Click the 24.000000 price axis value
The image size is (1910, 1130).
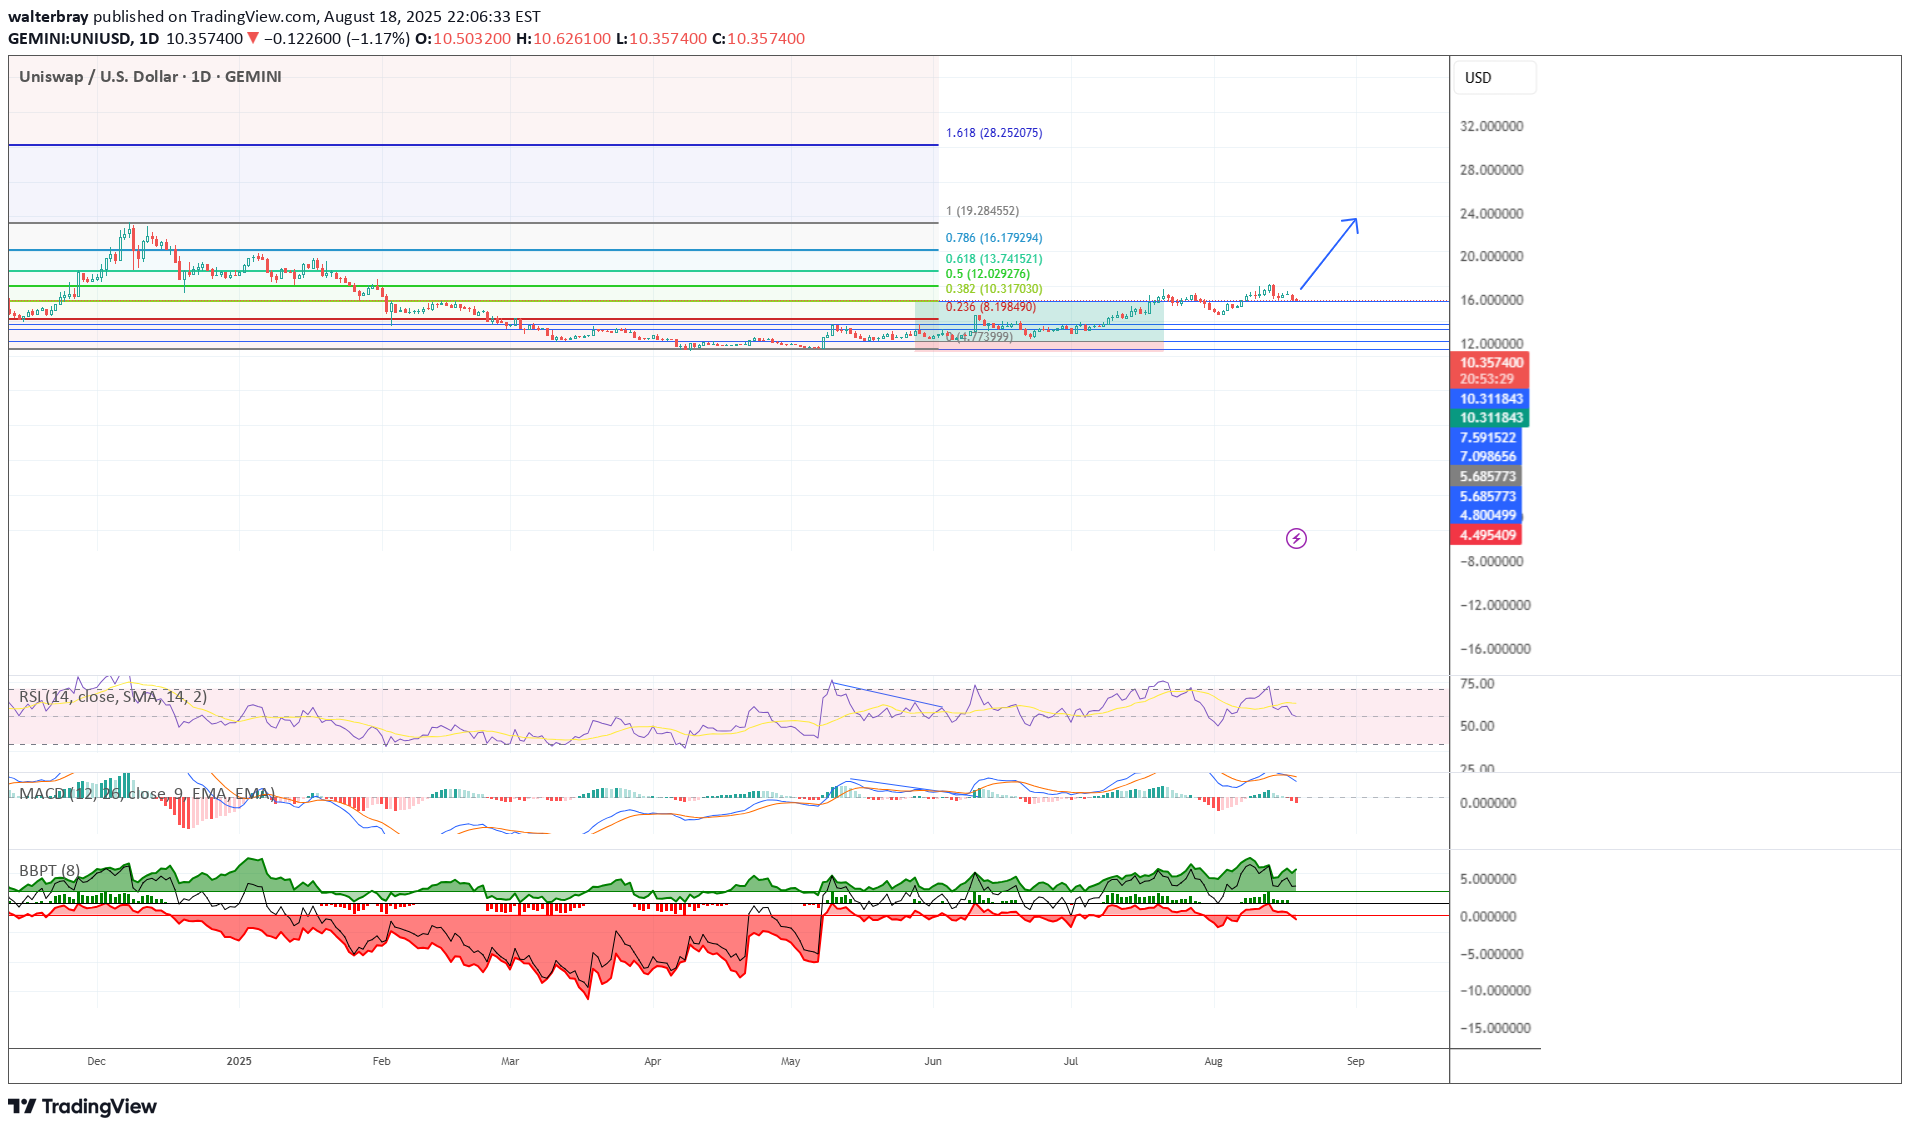pos(1491,214)
